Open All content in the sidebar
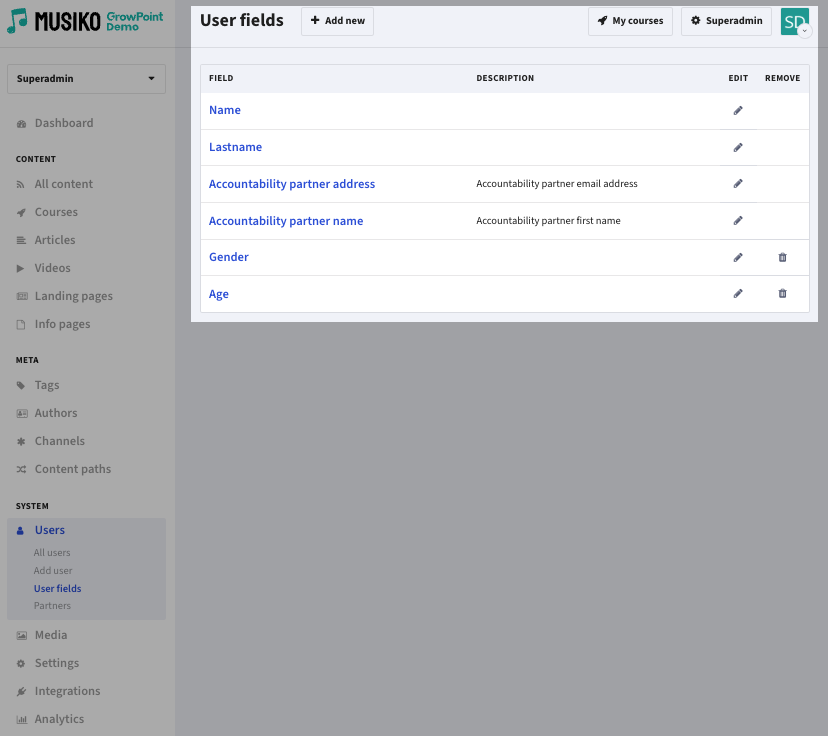The height and width of the screenshot is (736, 828). (x=63, y=184)
